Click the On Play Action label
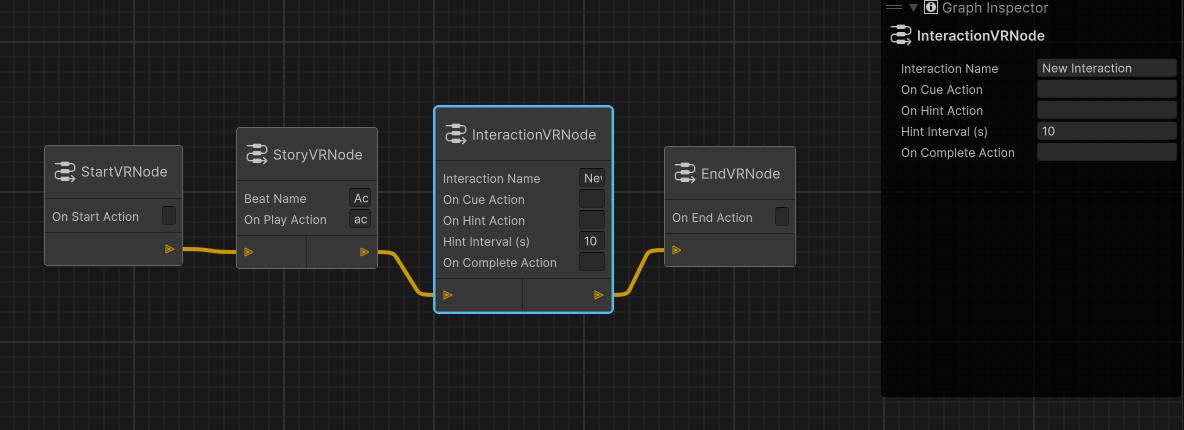The width and height of the screenshot is (1184, 430). coord(285,220)
